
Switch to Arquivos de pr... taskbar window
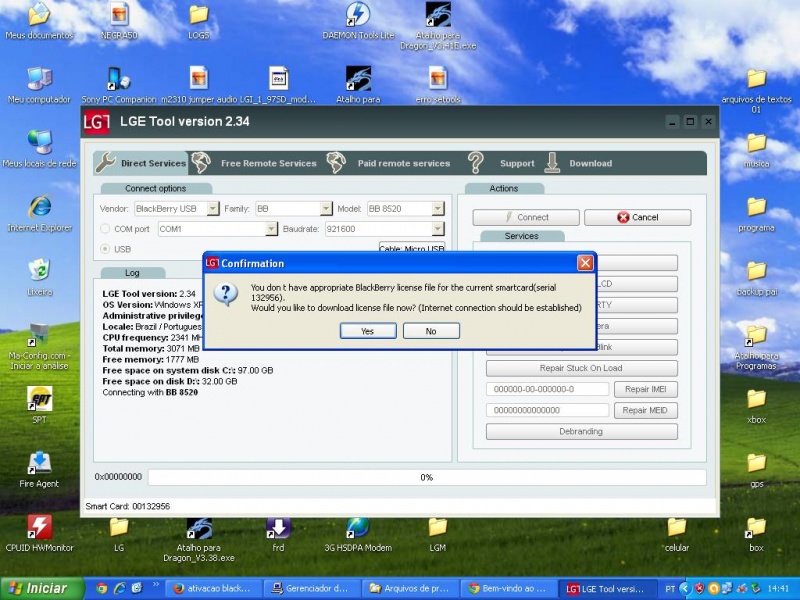pyautogui.click(x=411, y=588)
